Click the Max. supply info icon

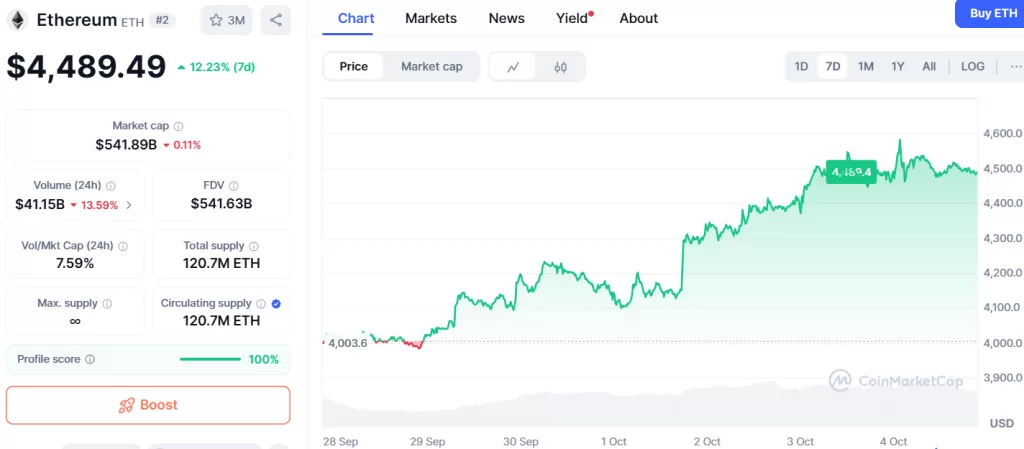[x=107, y=304]
